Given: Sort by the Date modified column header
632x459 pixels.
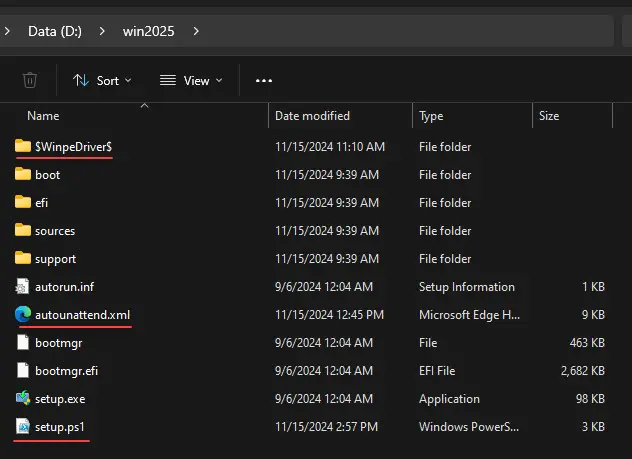Looking at the screenshot, I should [312, 116].
